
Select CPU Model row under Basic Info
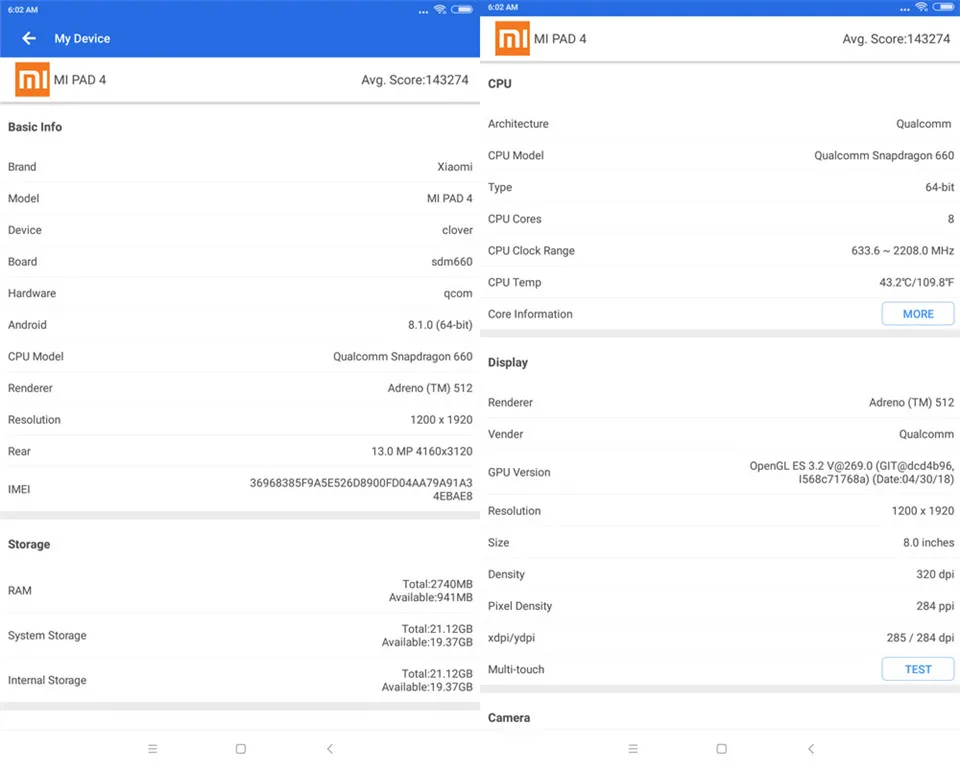[240, 356]
